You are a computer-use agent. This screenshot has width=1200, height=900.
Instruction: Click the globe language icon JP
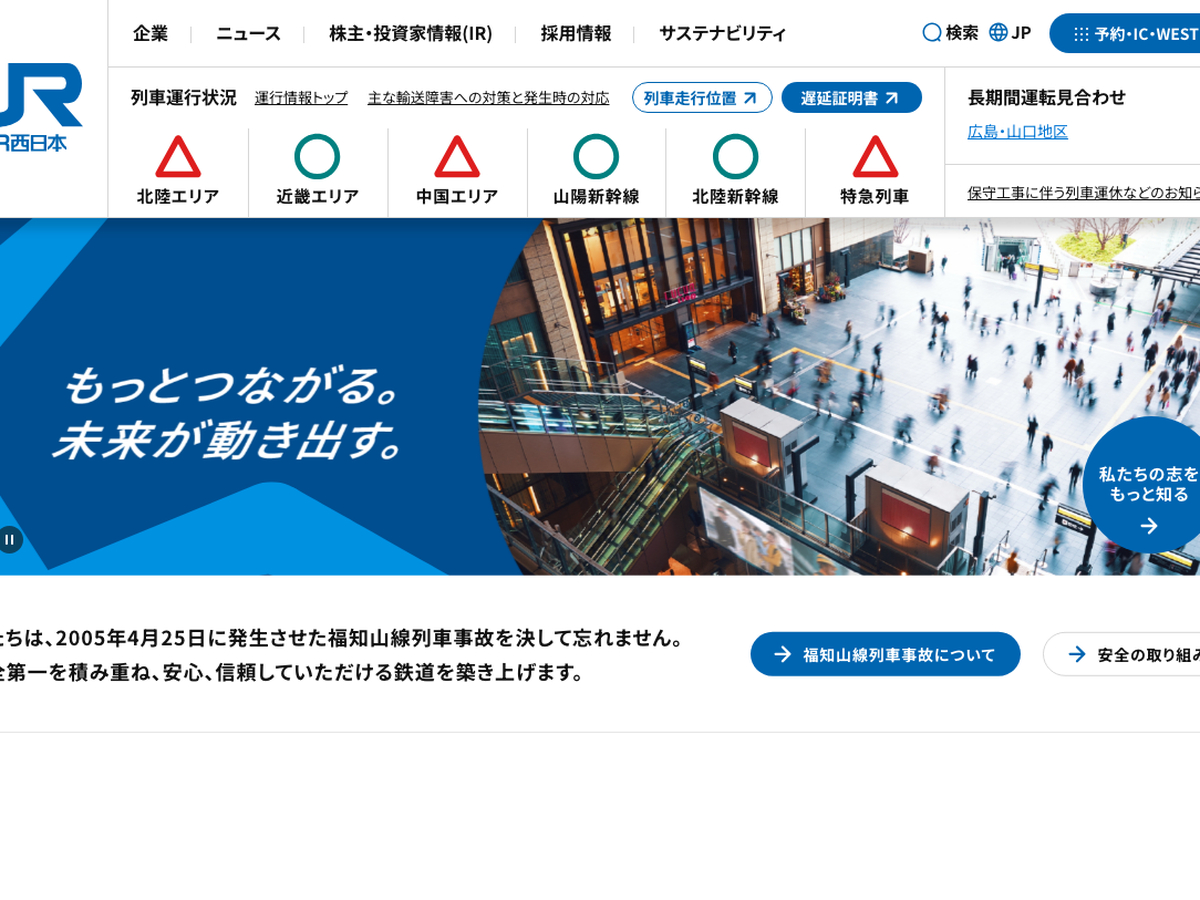pyautogui.click(x=998, y=33)
